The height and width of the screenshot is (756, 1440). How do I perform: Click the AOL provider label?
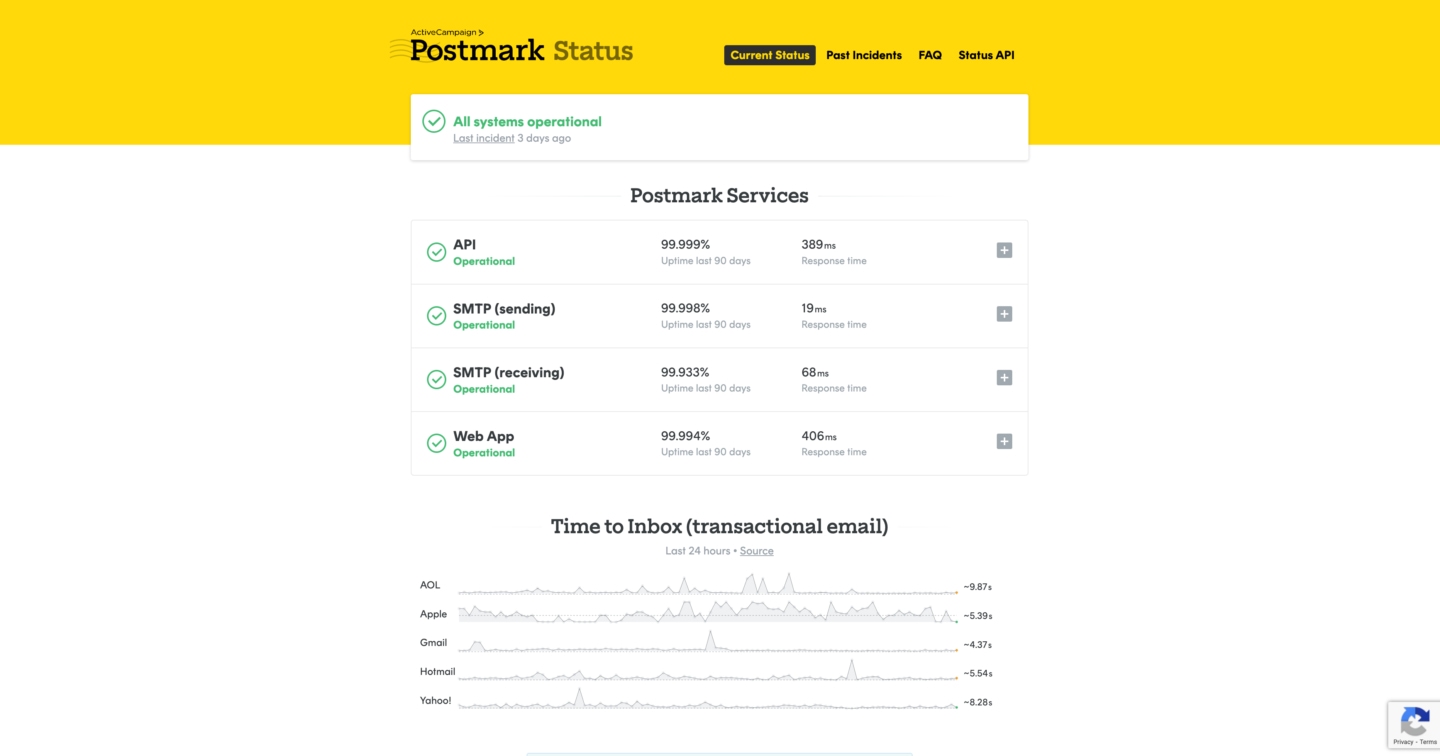tap(430, 585)
